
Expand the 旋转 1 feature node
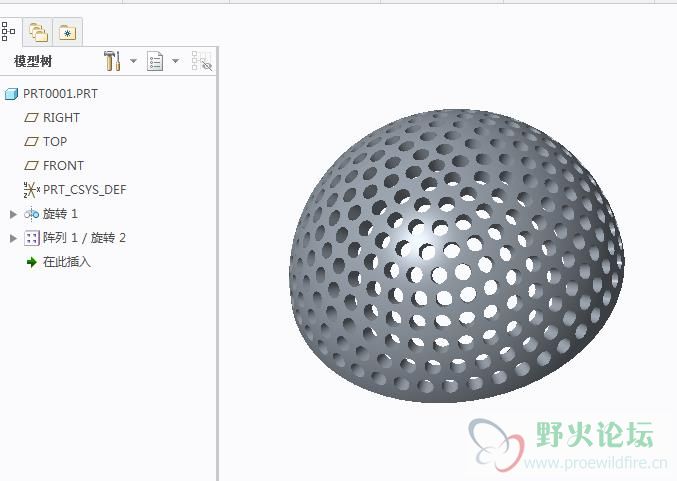[13, 214]
